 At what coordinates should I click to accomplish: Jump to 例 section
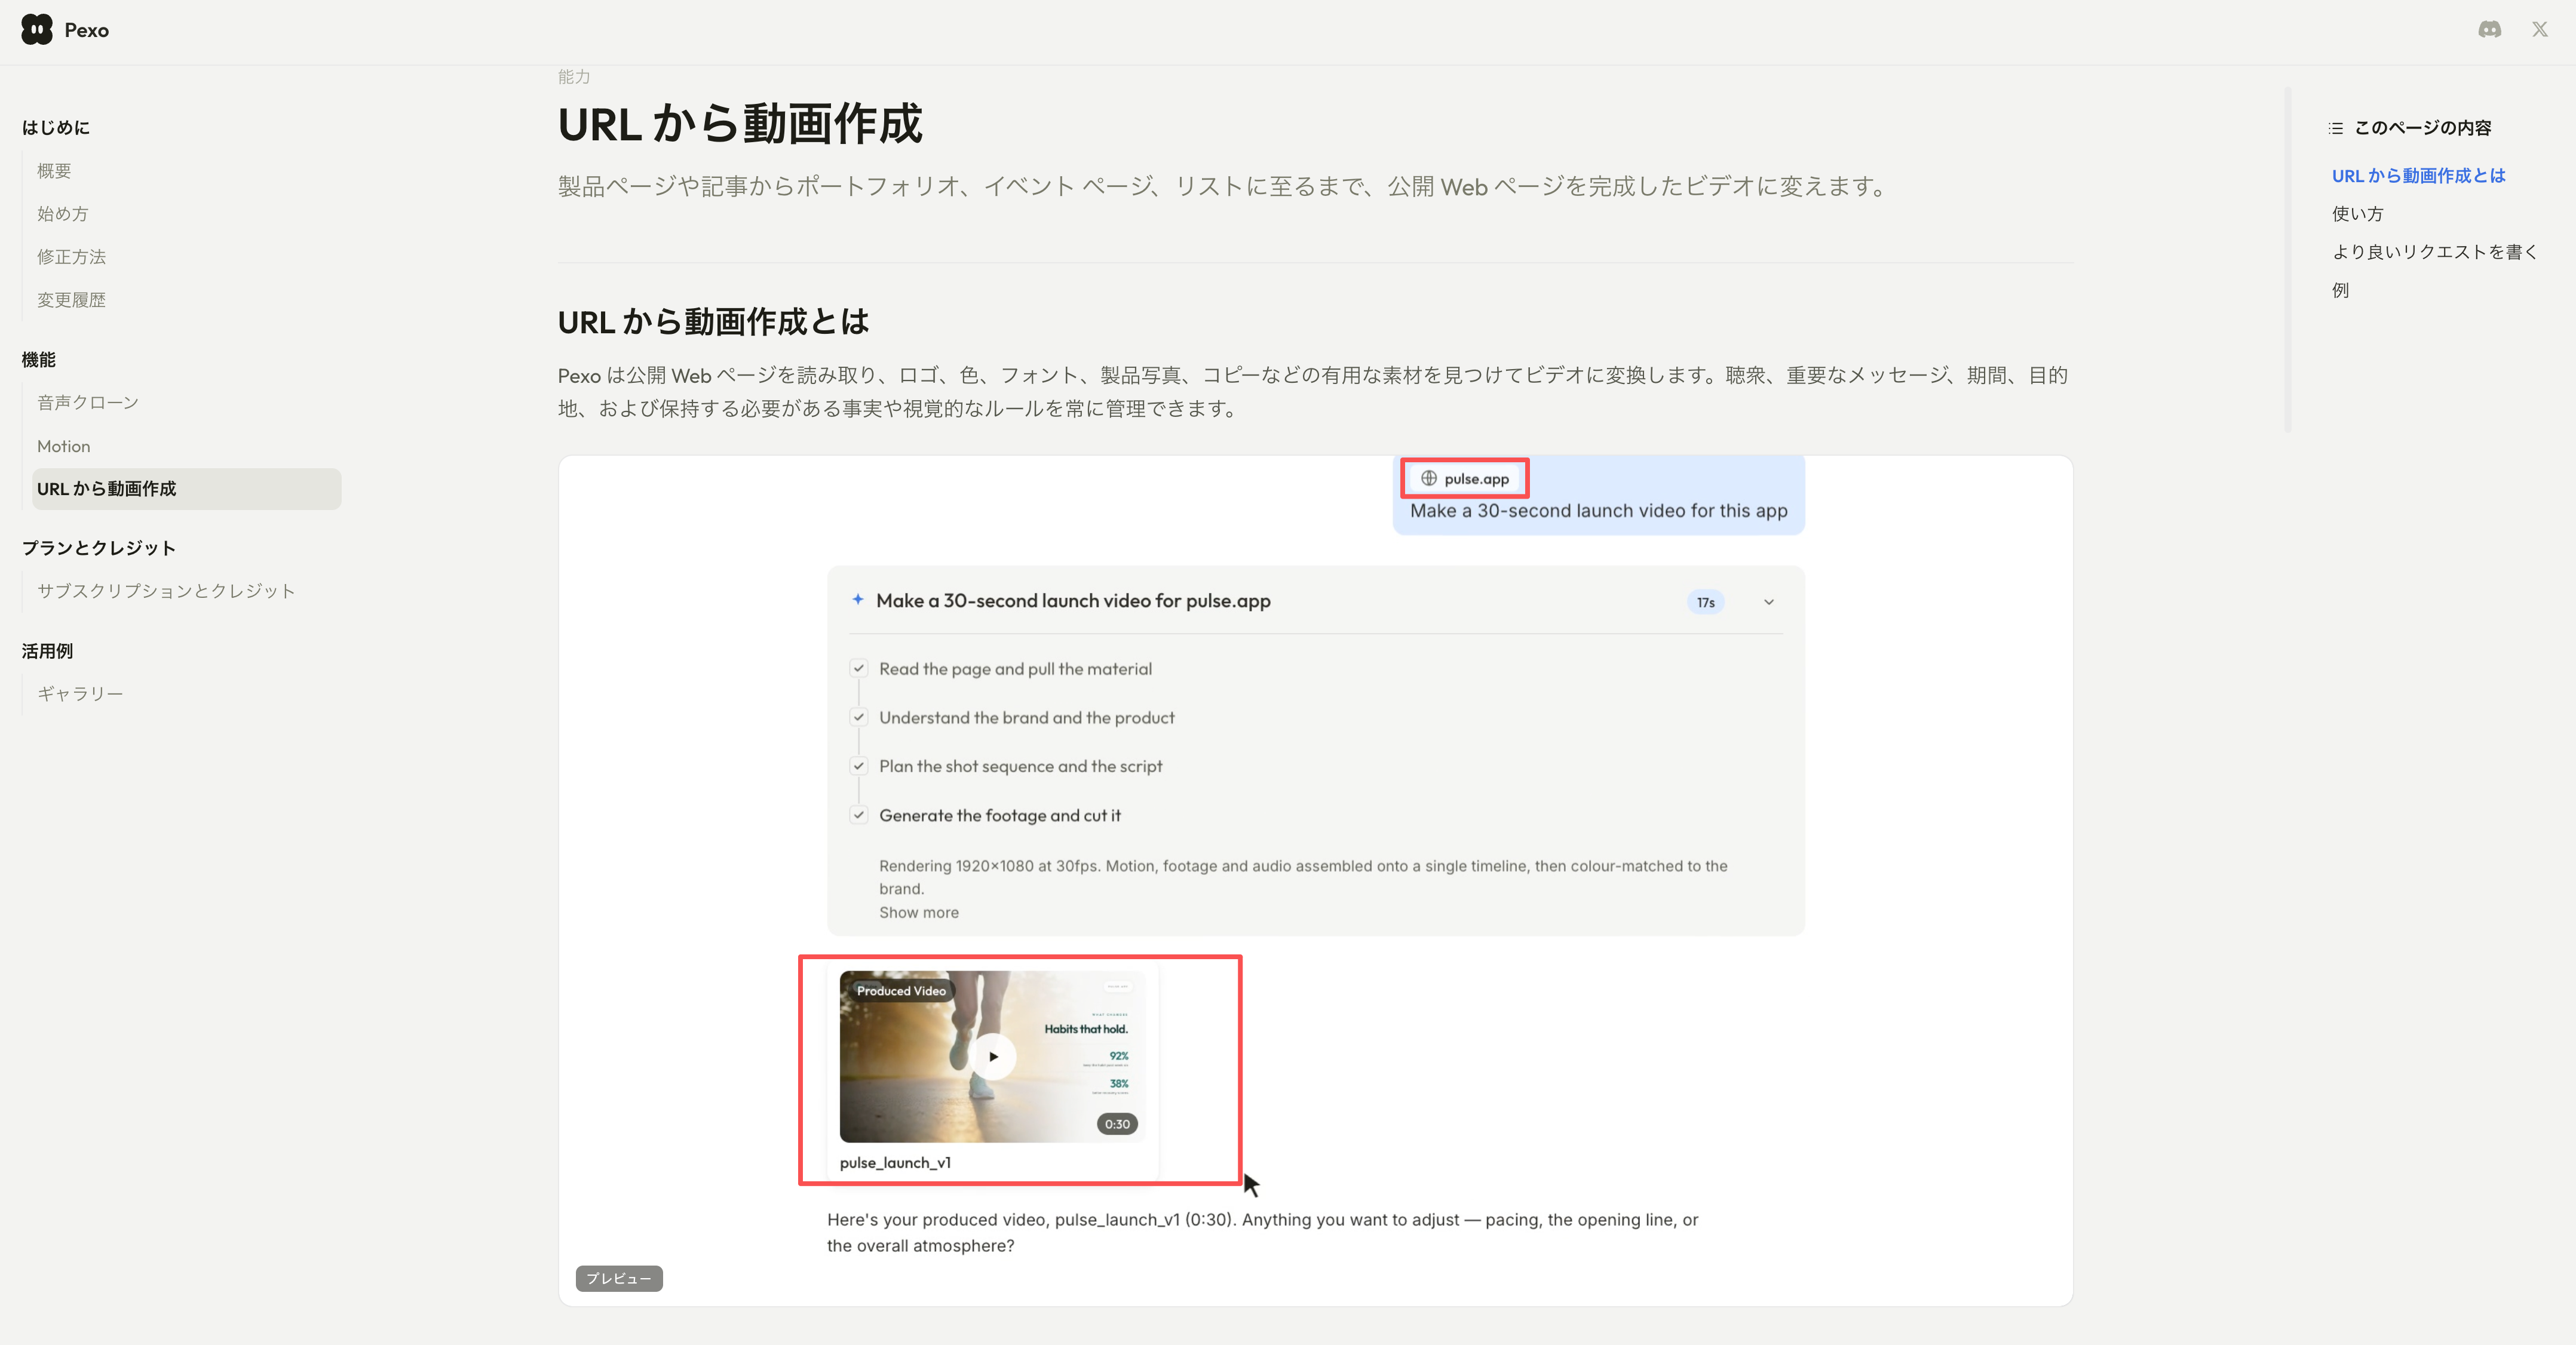click(2340, 290)
